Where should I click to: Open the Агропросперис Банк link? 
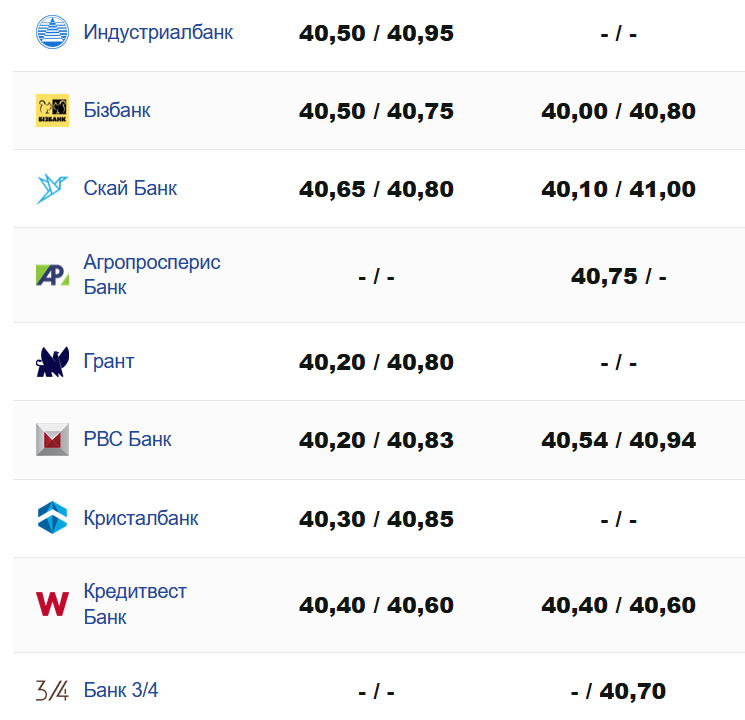(x=152, y=274)
